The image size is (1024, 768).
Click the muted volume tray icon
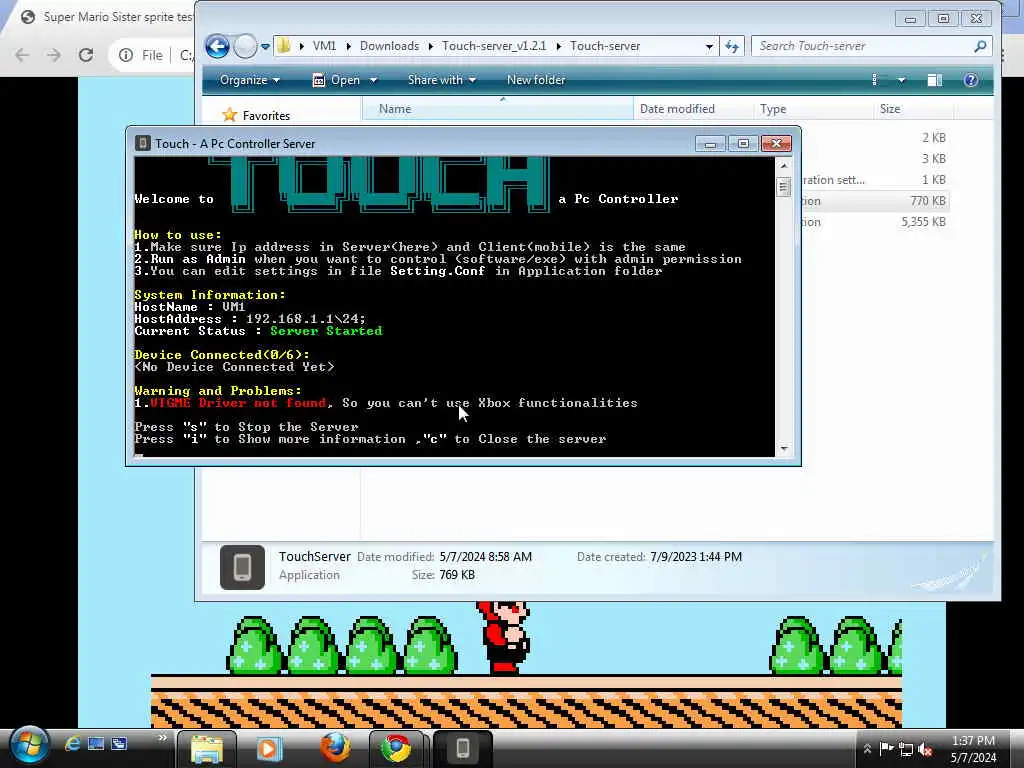[x=925, y=749]
